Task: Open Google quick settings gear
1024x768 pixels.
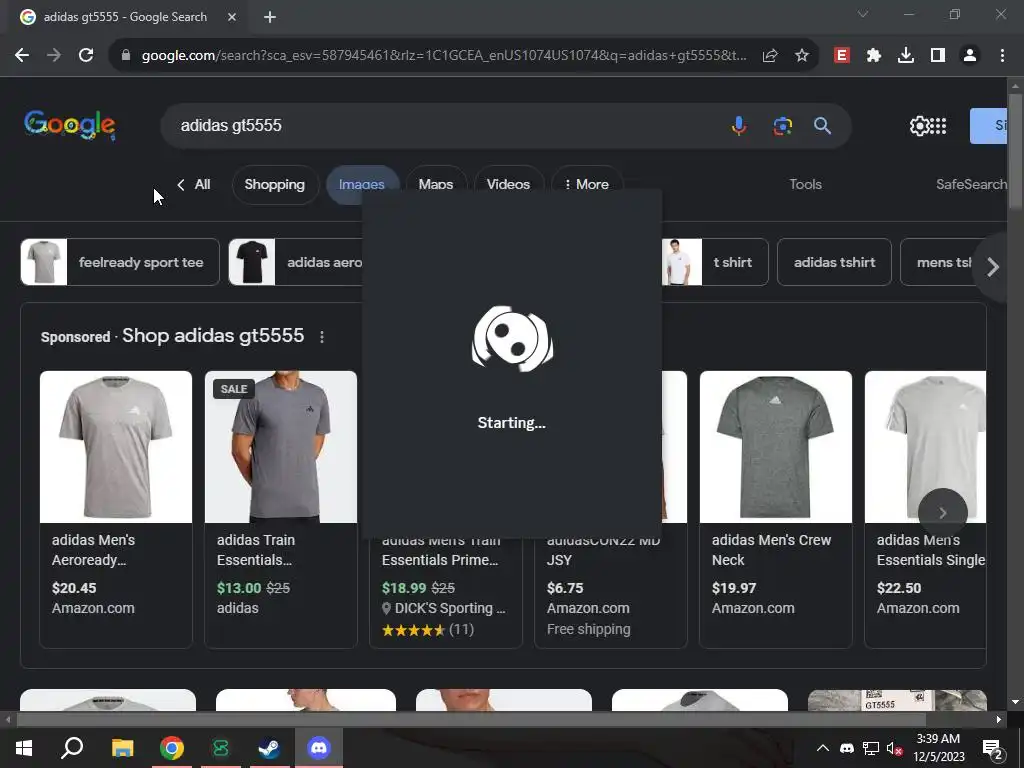Action: [919, 125]
